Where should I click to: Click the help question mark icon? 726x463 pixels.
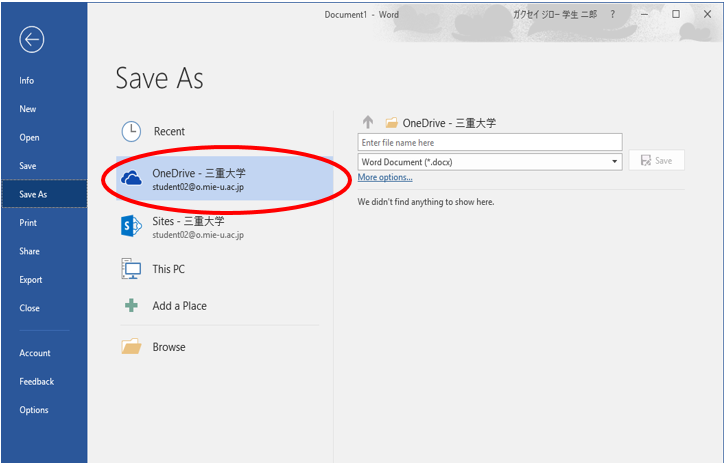tap(613, 14)
